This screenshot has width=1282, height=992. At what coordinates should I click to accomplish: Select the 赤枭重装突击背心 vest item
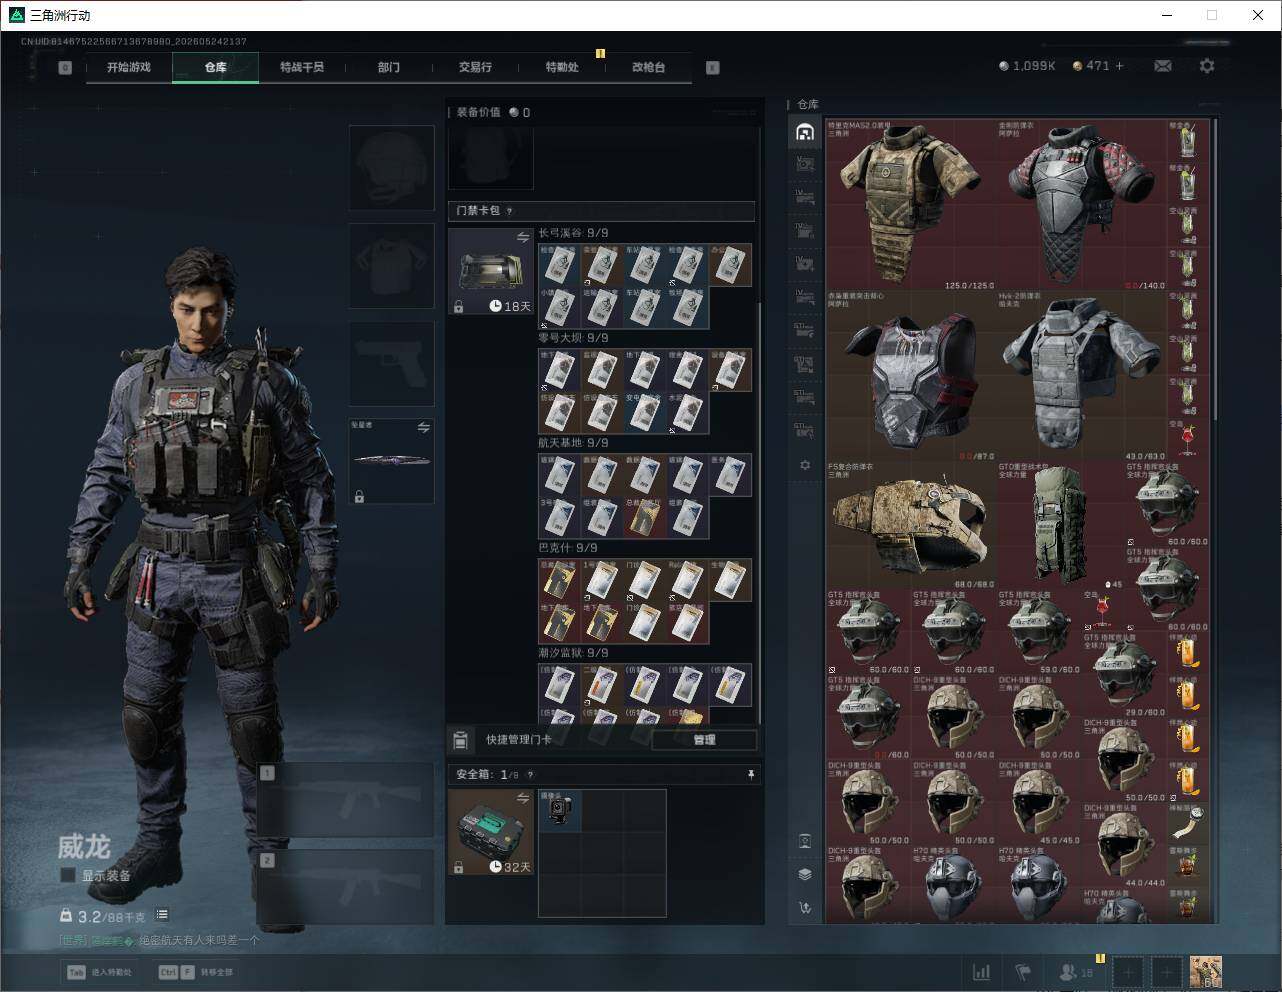[x=911, y=376]
